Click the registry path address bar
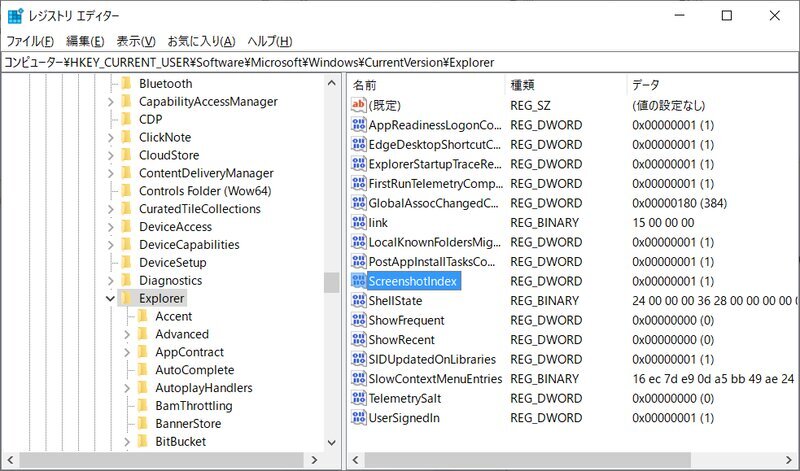Screen dimensions: 800x471 (400, 62)
